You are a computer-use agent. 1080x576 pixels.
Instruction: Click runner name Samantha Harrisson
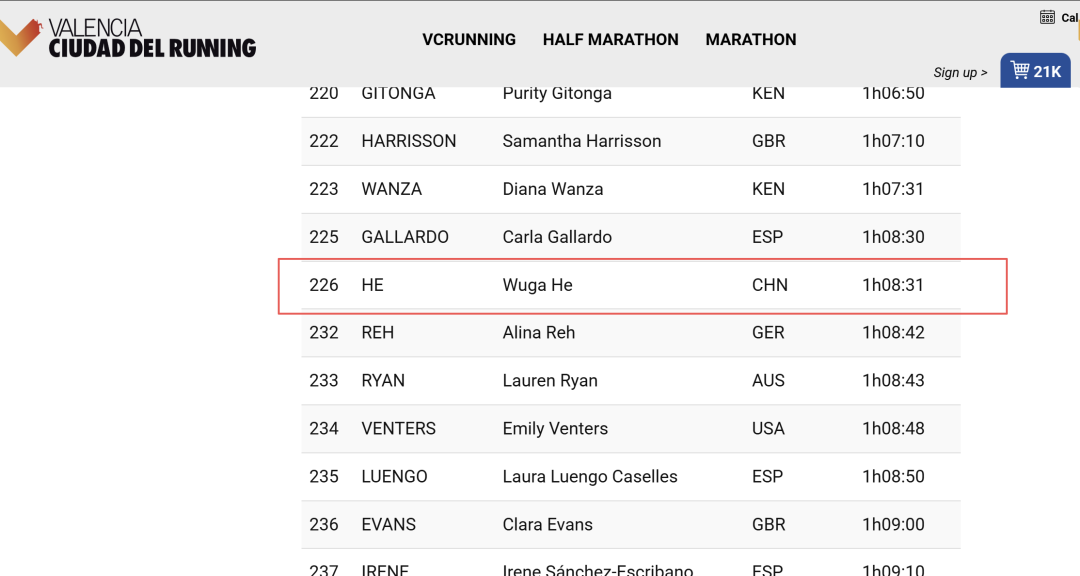tap(581, 141)
